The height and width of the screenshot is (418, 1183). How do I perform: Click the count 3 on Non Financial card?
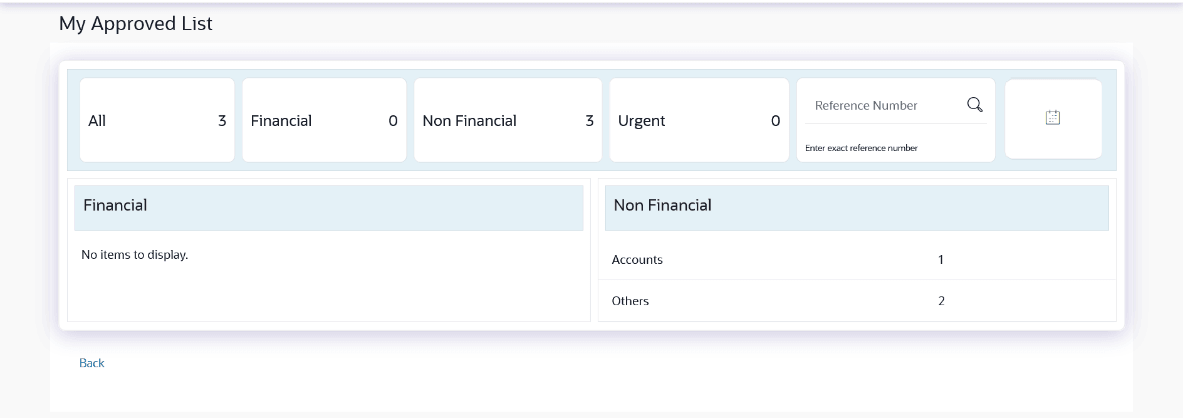tap(590, 121)
